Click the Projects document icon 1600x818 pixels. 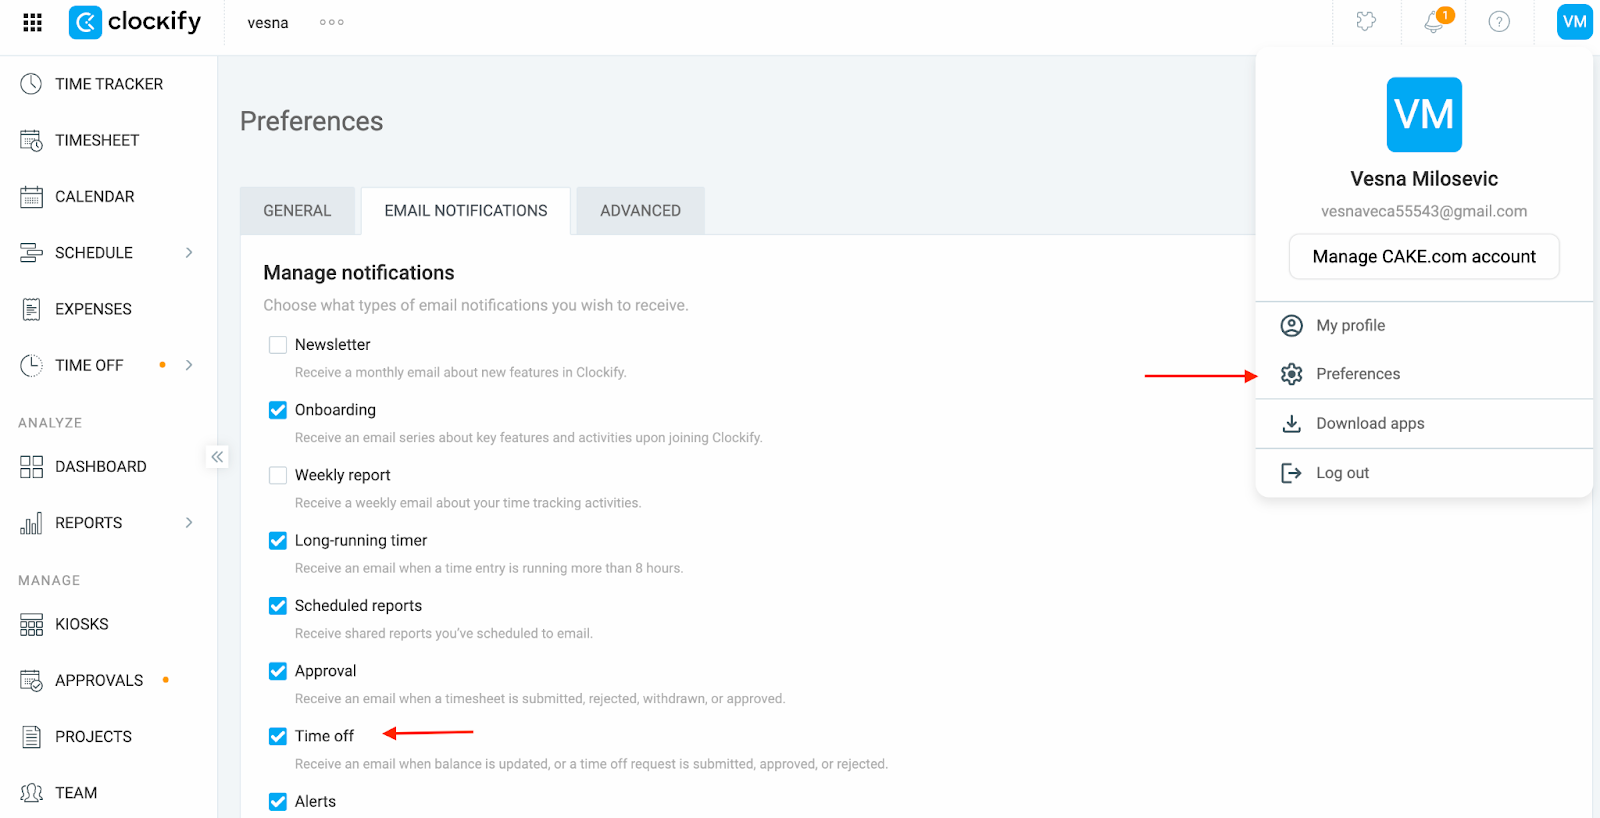(x=31, y=737)
